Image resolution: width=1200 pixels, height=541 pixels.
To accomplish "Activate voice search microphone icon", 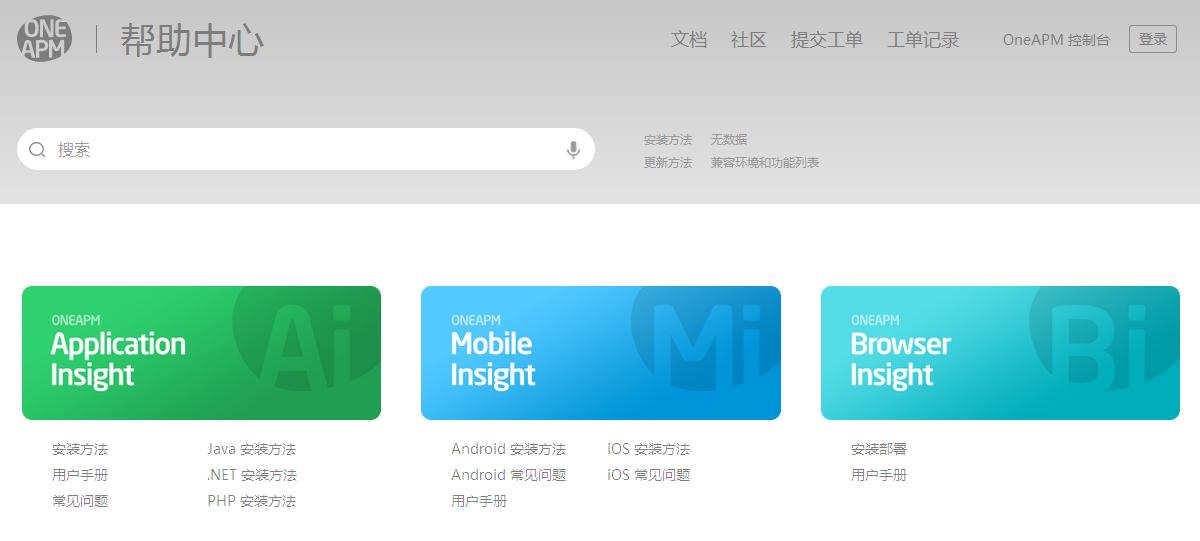I will tap(573, 150).
